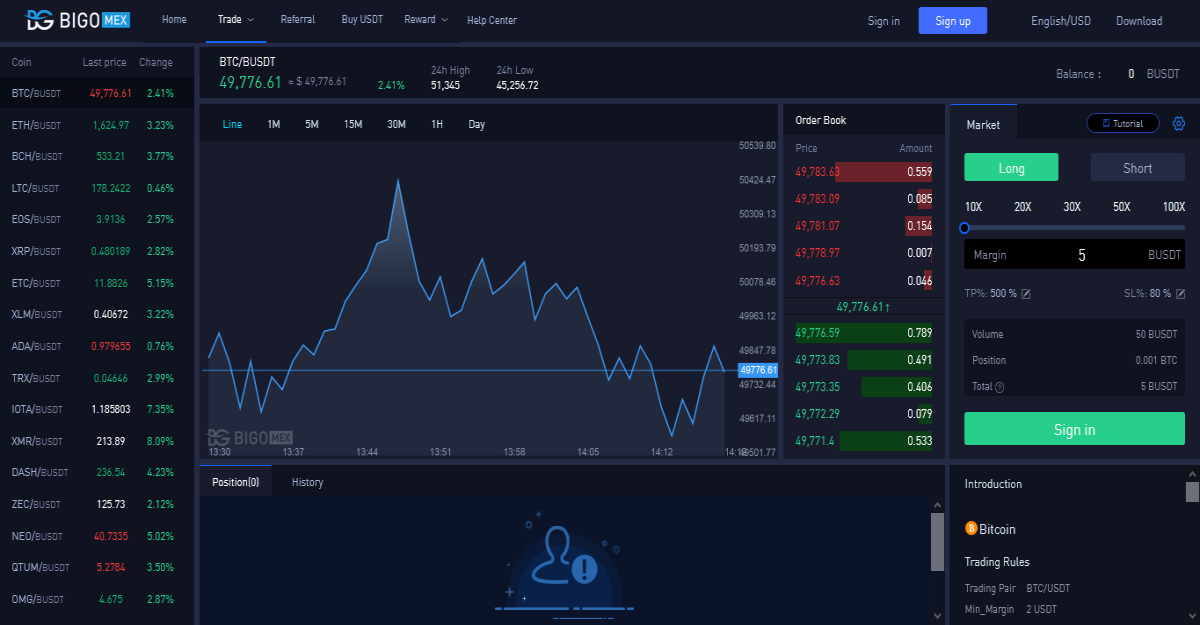
Task: Click the BIGO MEX logo
Action: [78, 19]
